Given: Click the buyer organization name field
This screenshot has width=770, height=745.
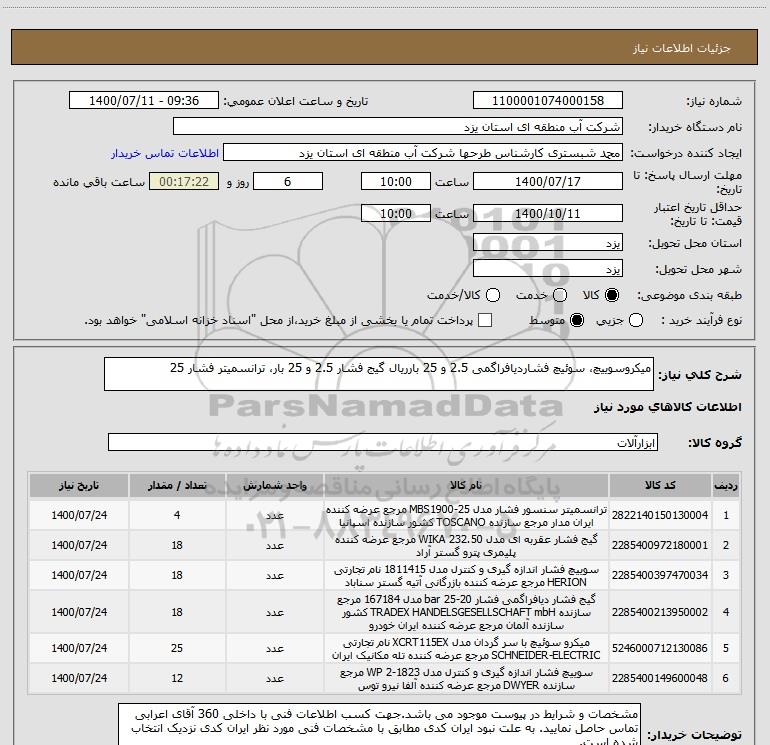Looking at the screenshot, I should [x=398, y=127].
